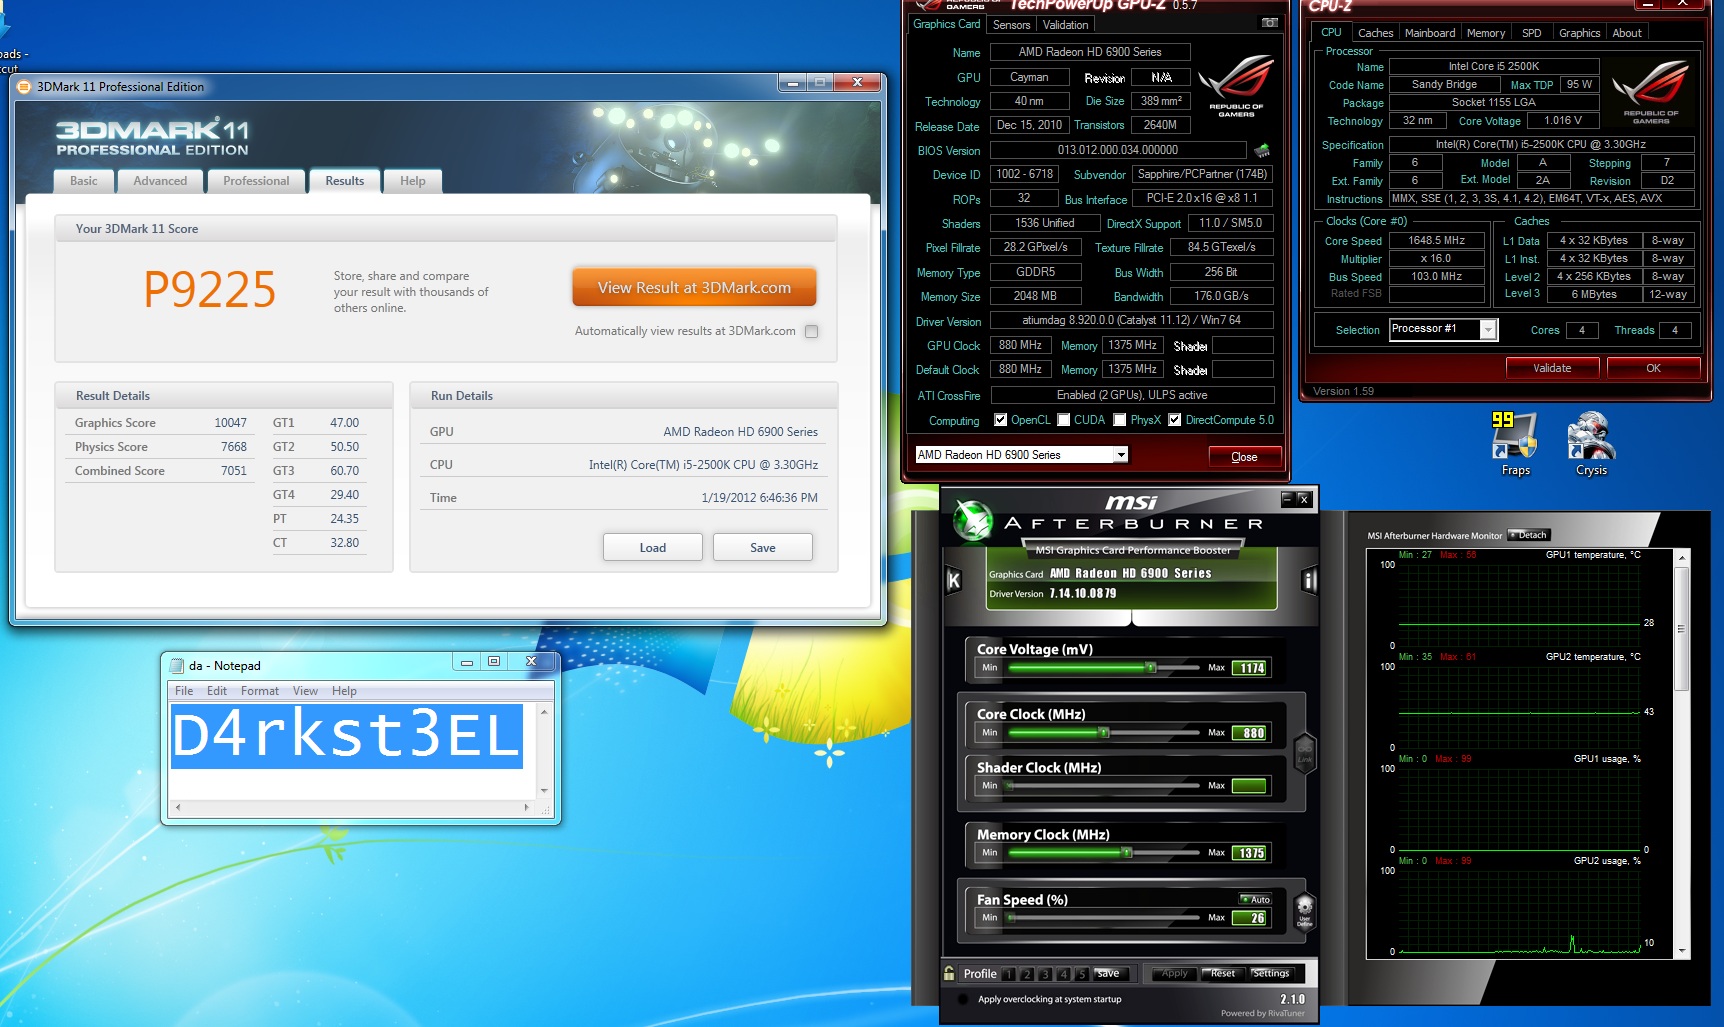Open the Crysis desktop shortcut
The image size is (1724, 1027).
click(1591, 444)
